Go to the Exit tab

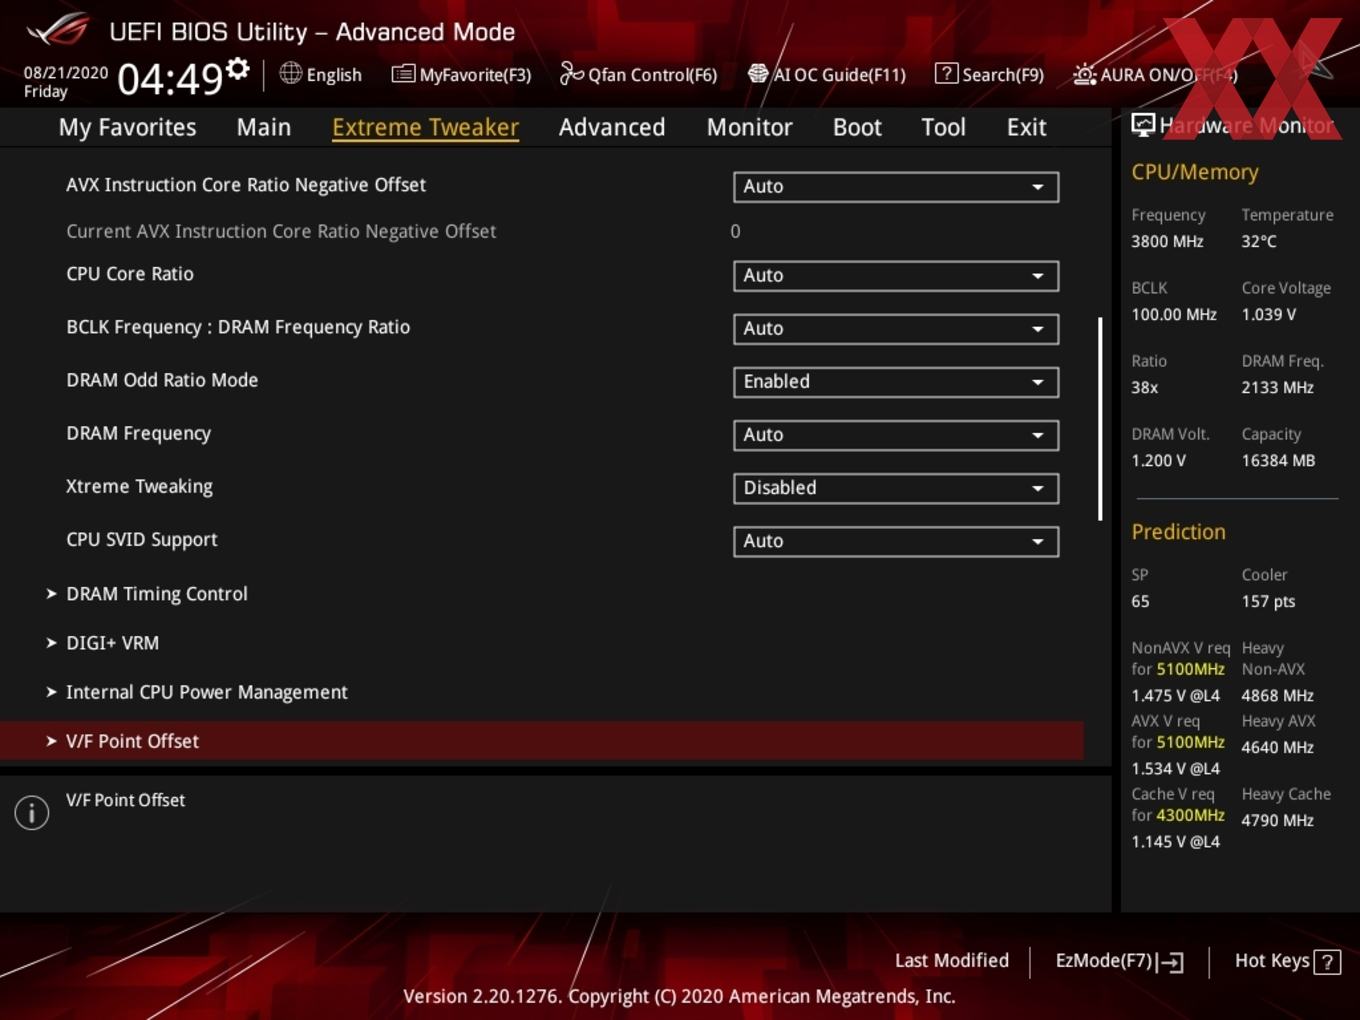(x=1026, y=127)
